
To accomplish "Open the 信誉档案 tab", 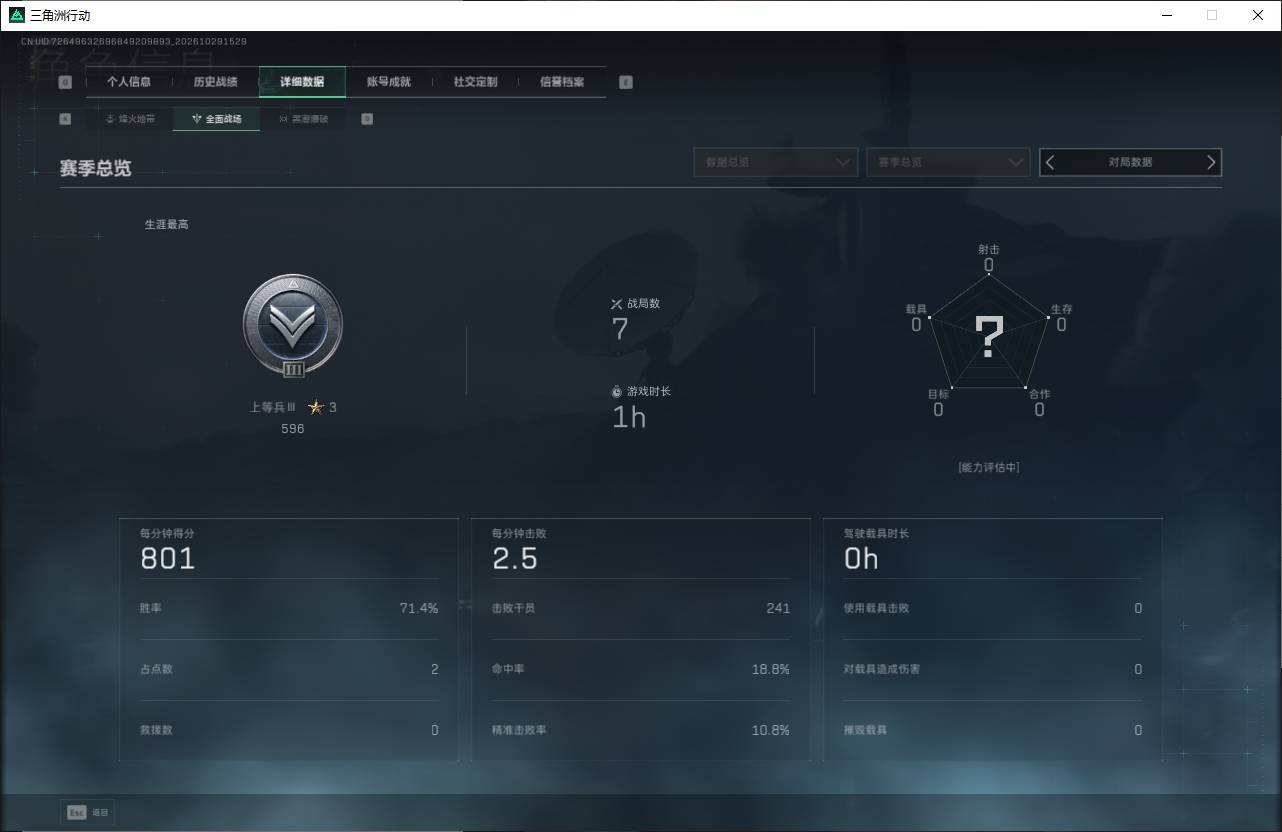I will [562, 82].
